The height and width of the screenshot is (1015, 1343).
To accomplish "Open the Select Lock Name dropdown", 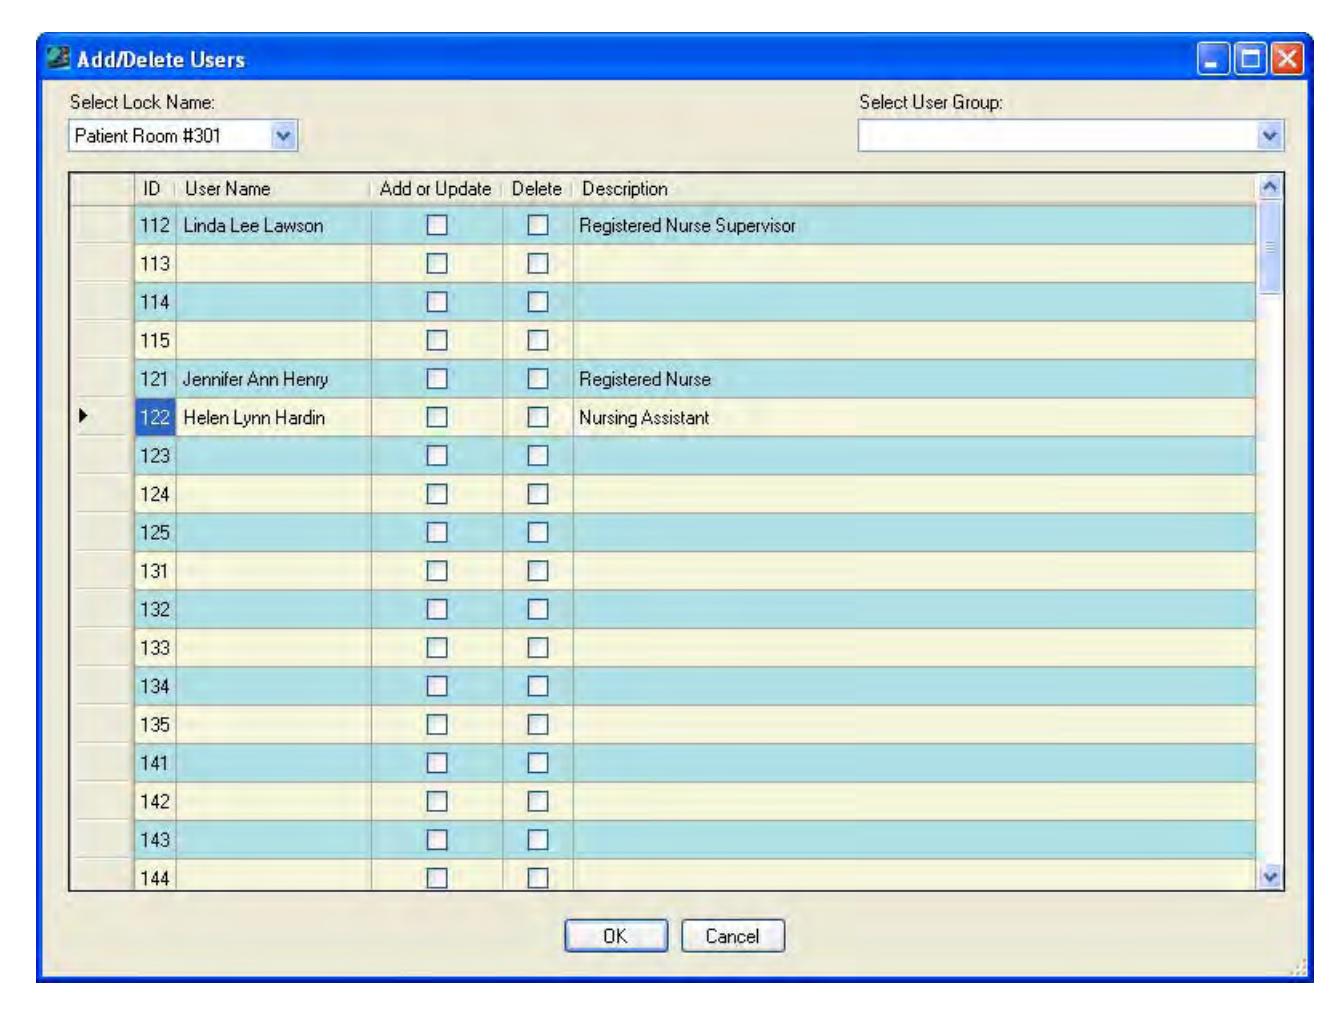I will (284, 136).
